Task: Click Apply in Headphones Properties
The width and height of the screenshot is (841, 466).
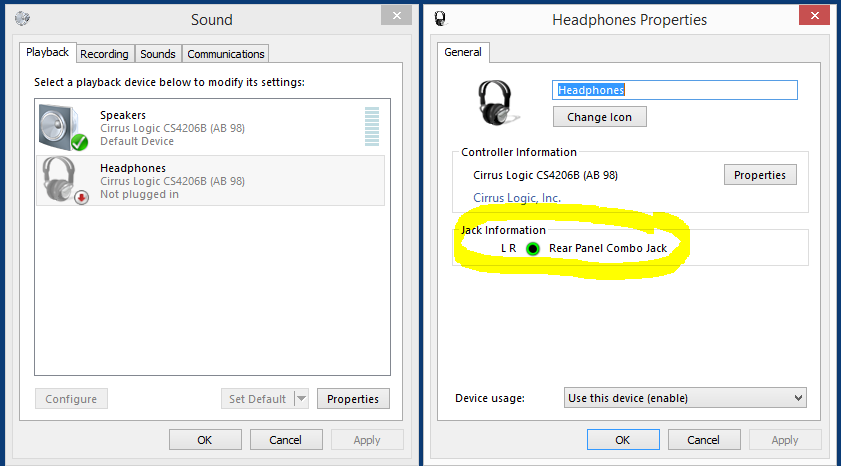Action: click(x=785, y=440)
